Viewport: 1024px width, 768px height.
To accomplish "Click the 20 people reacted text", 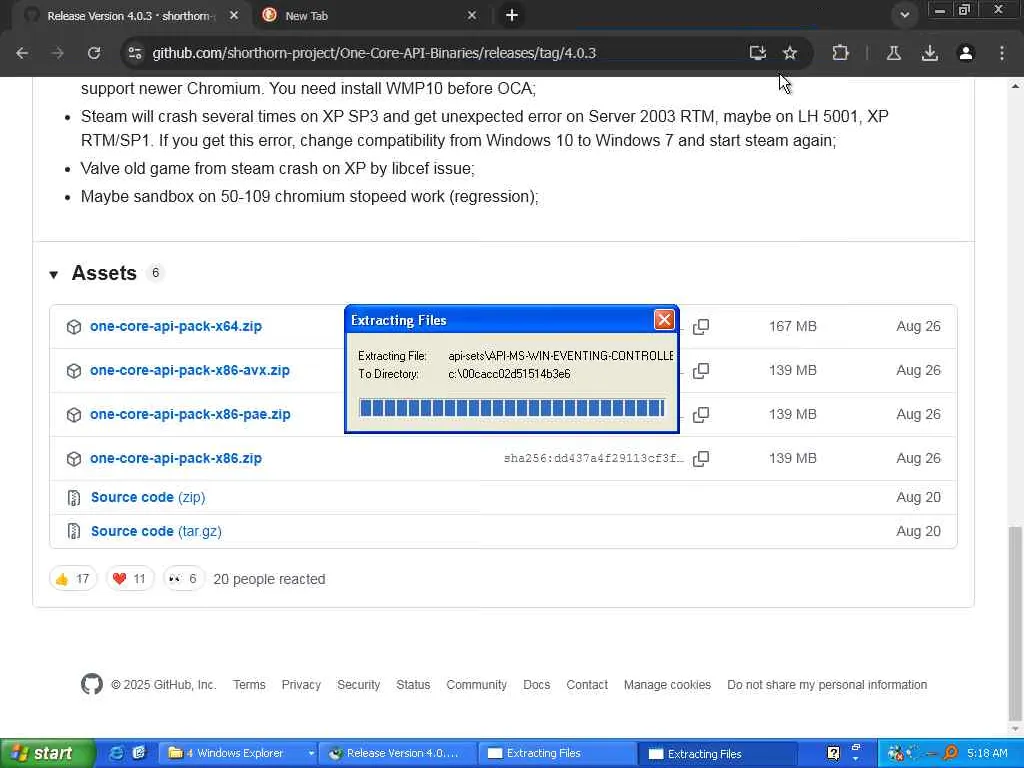I will tap(269, 579).
